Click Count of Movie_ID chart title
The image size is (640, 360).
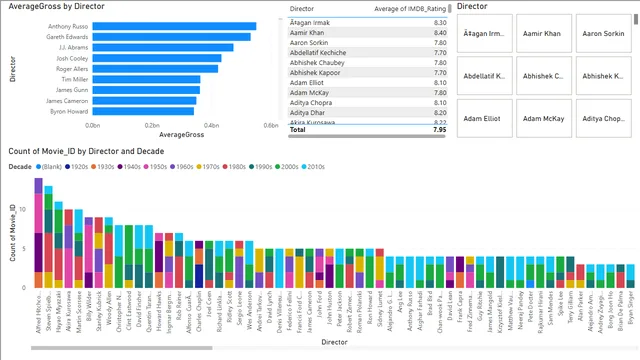[86, 151]
